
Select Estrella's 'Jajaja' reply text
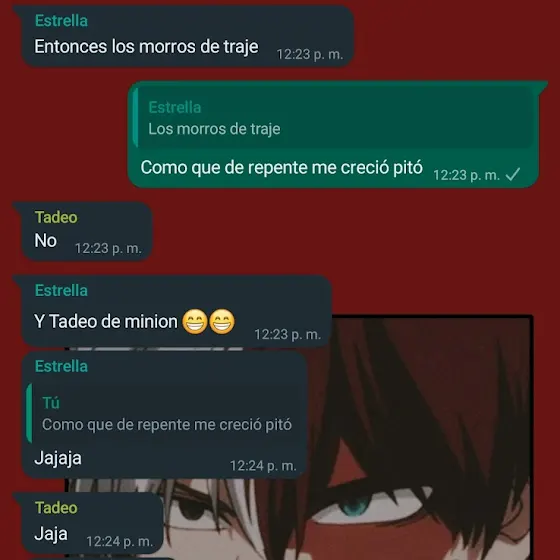coord(58,458)
